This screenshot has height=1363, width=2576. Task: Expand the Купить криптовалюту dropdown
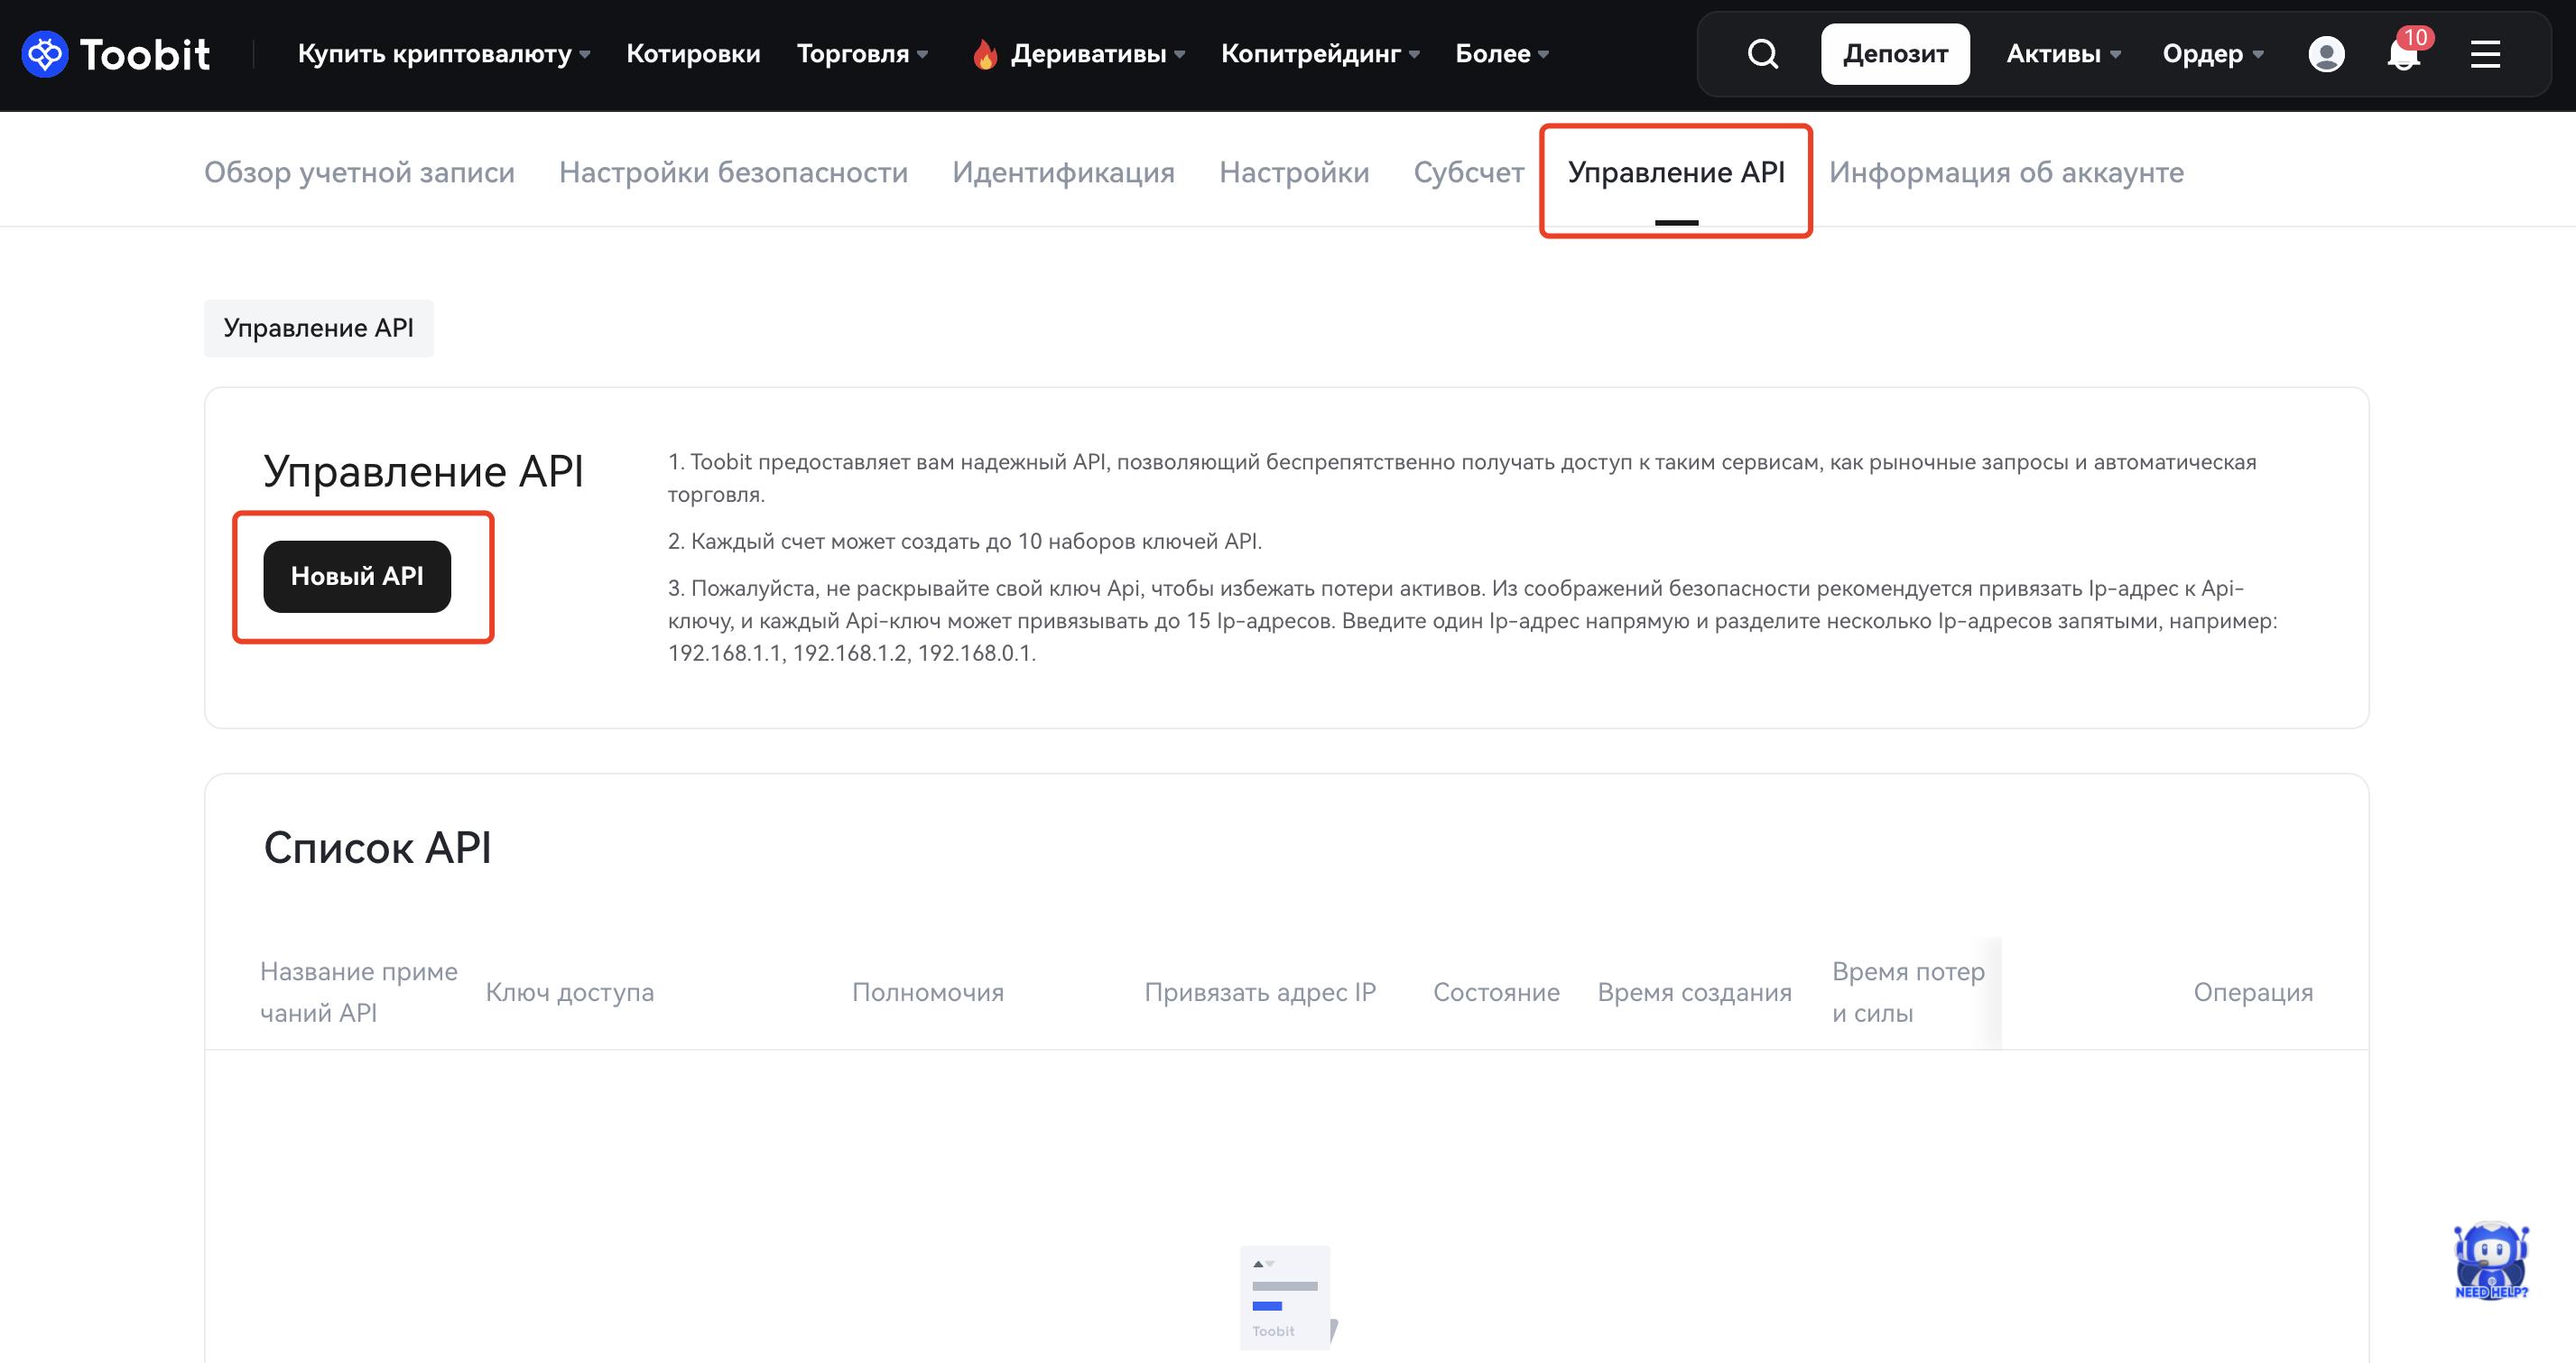click(443, 54)
